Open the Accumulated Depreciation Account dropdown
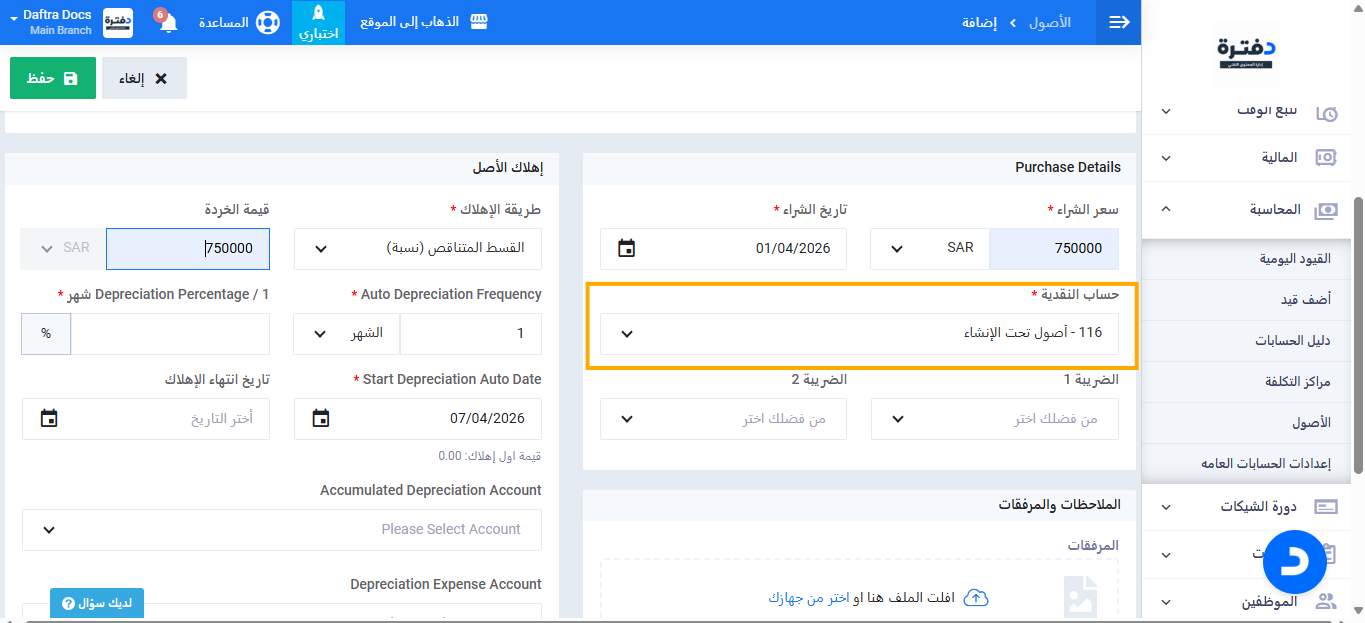The height and width of the screenshot is (623, 1365). pyautogui.click(x=281, y=529)
